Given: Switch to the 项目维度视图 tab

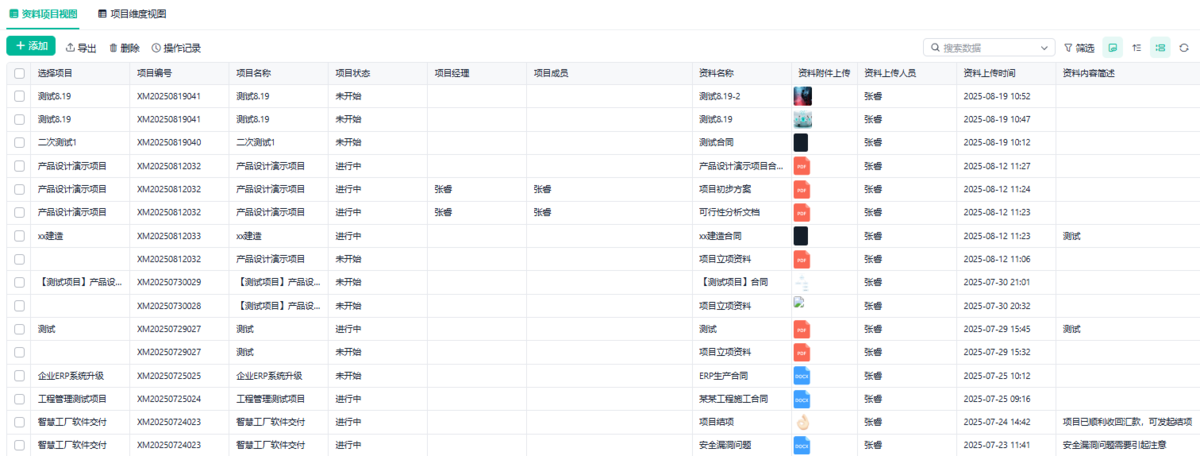Looking at the screenshot, I should tap(132, 14).
